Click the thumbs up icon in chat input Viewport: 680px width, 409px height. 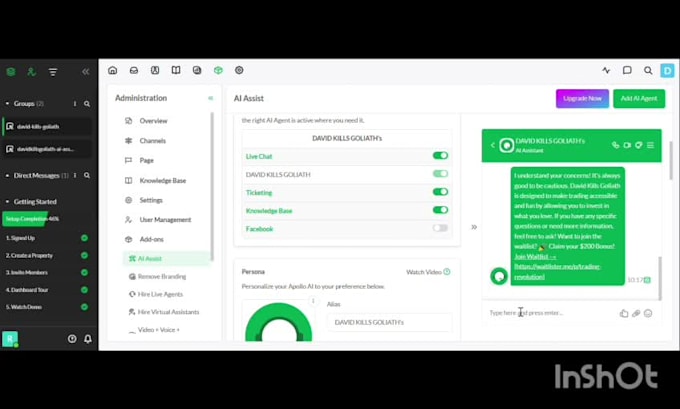click(624, 313)
